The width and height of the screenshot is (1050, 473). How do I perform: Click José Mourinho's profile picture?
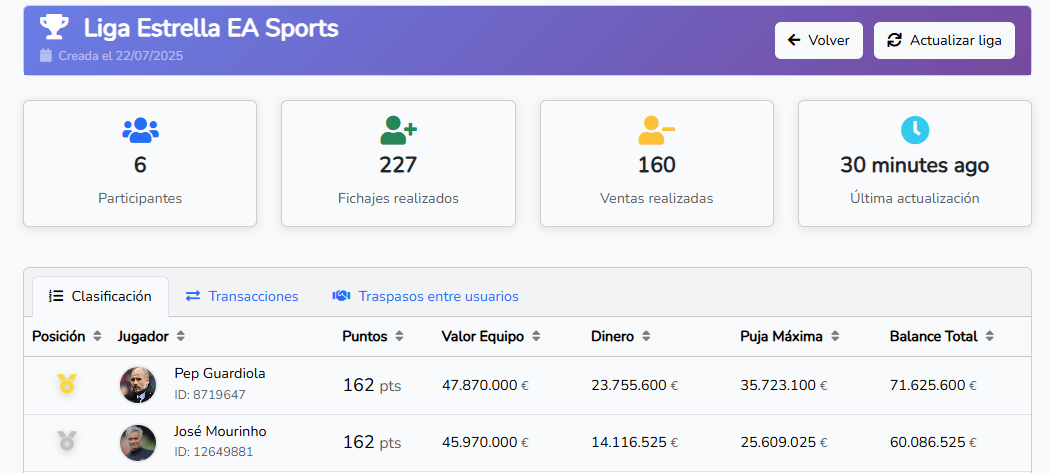[x=138, y=442]
